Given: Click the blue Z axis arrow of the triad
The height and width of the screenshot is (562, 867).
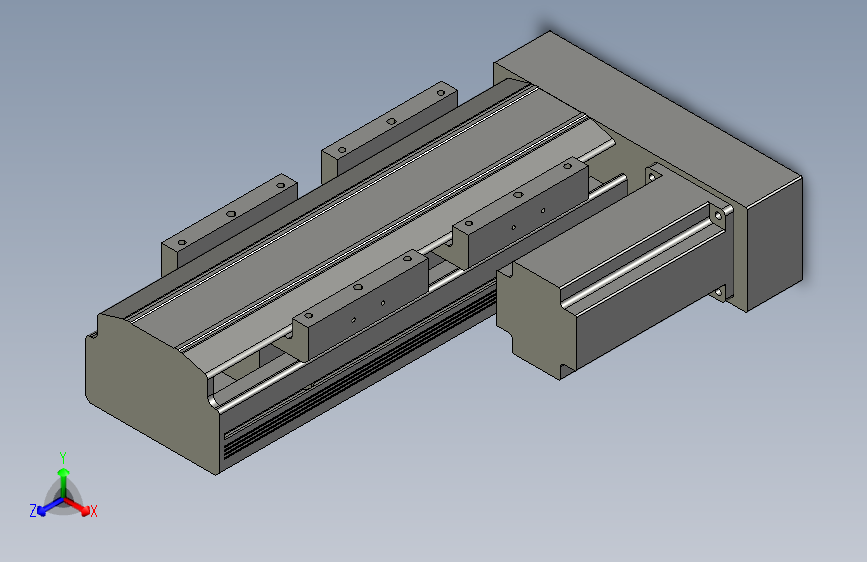Looking at the screenshot, I should 50,507.
